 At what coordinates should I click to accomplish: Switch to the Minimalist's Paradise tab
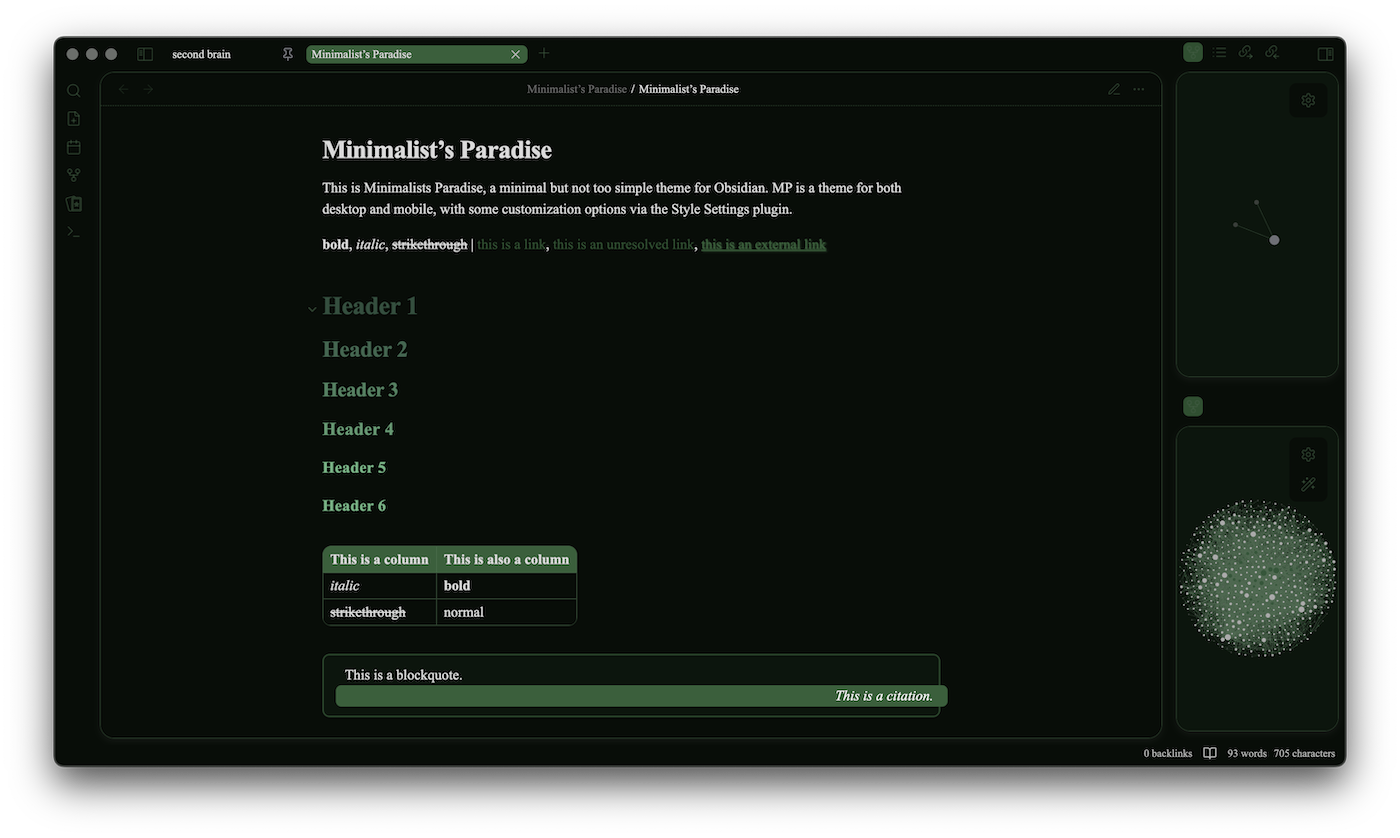(416, 54)
